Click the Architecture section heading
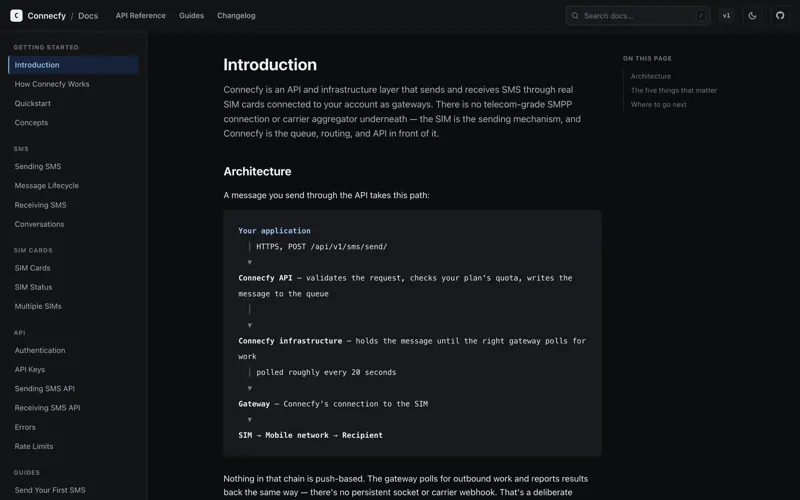 click(x=257, y=171)
